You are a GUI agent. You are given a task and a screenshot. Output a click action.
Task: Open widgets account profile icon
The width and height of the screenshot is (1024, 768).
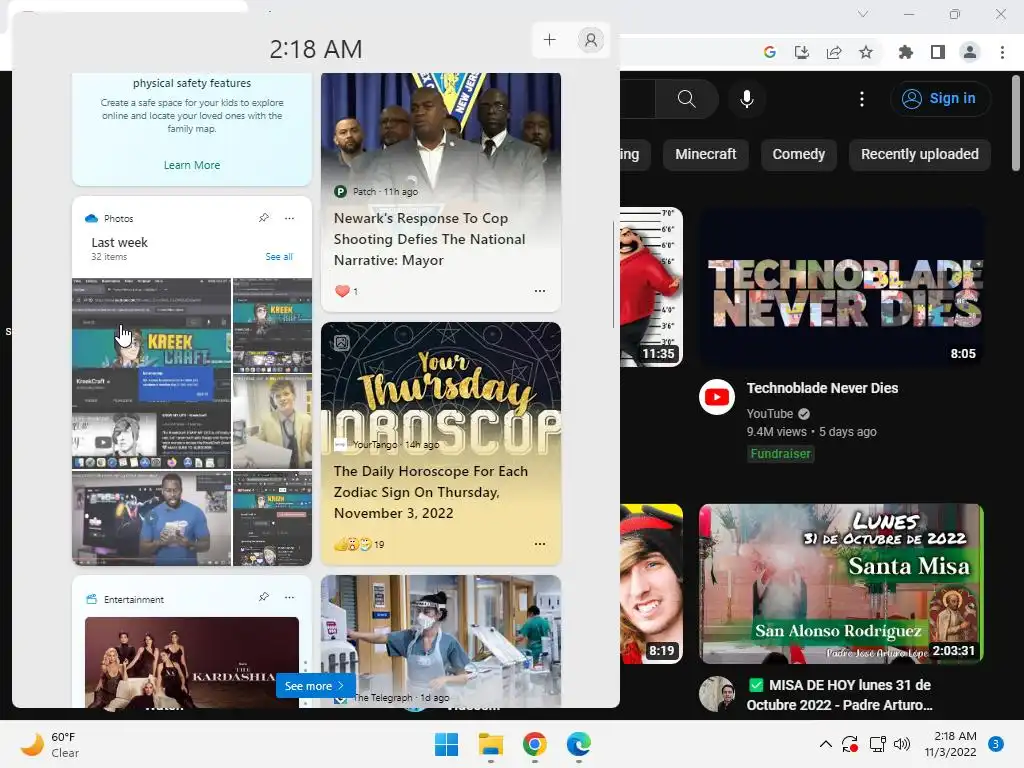click(x=590, y=40)
